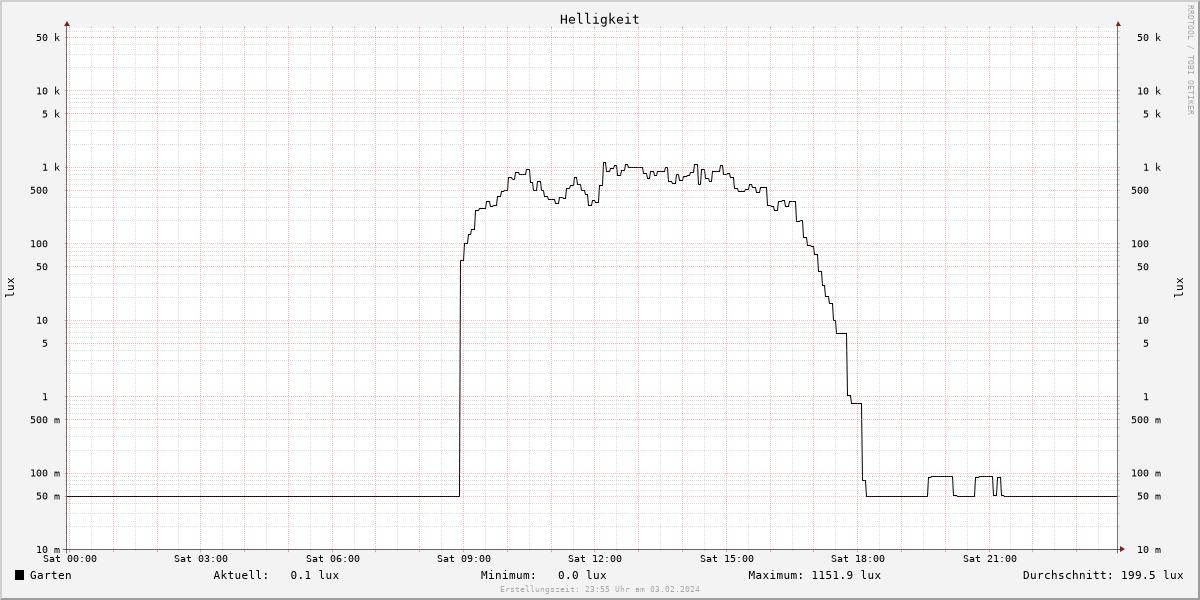Select the "Maximum:" legend label
The image size is (1200, 600).
coord(776,575)
